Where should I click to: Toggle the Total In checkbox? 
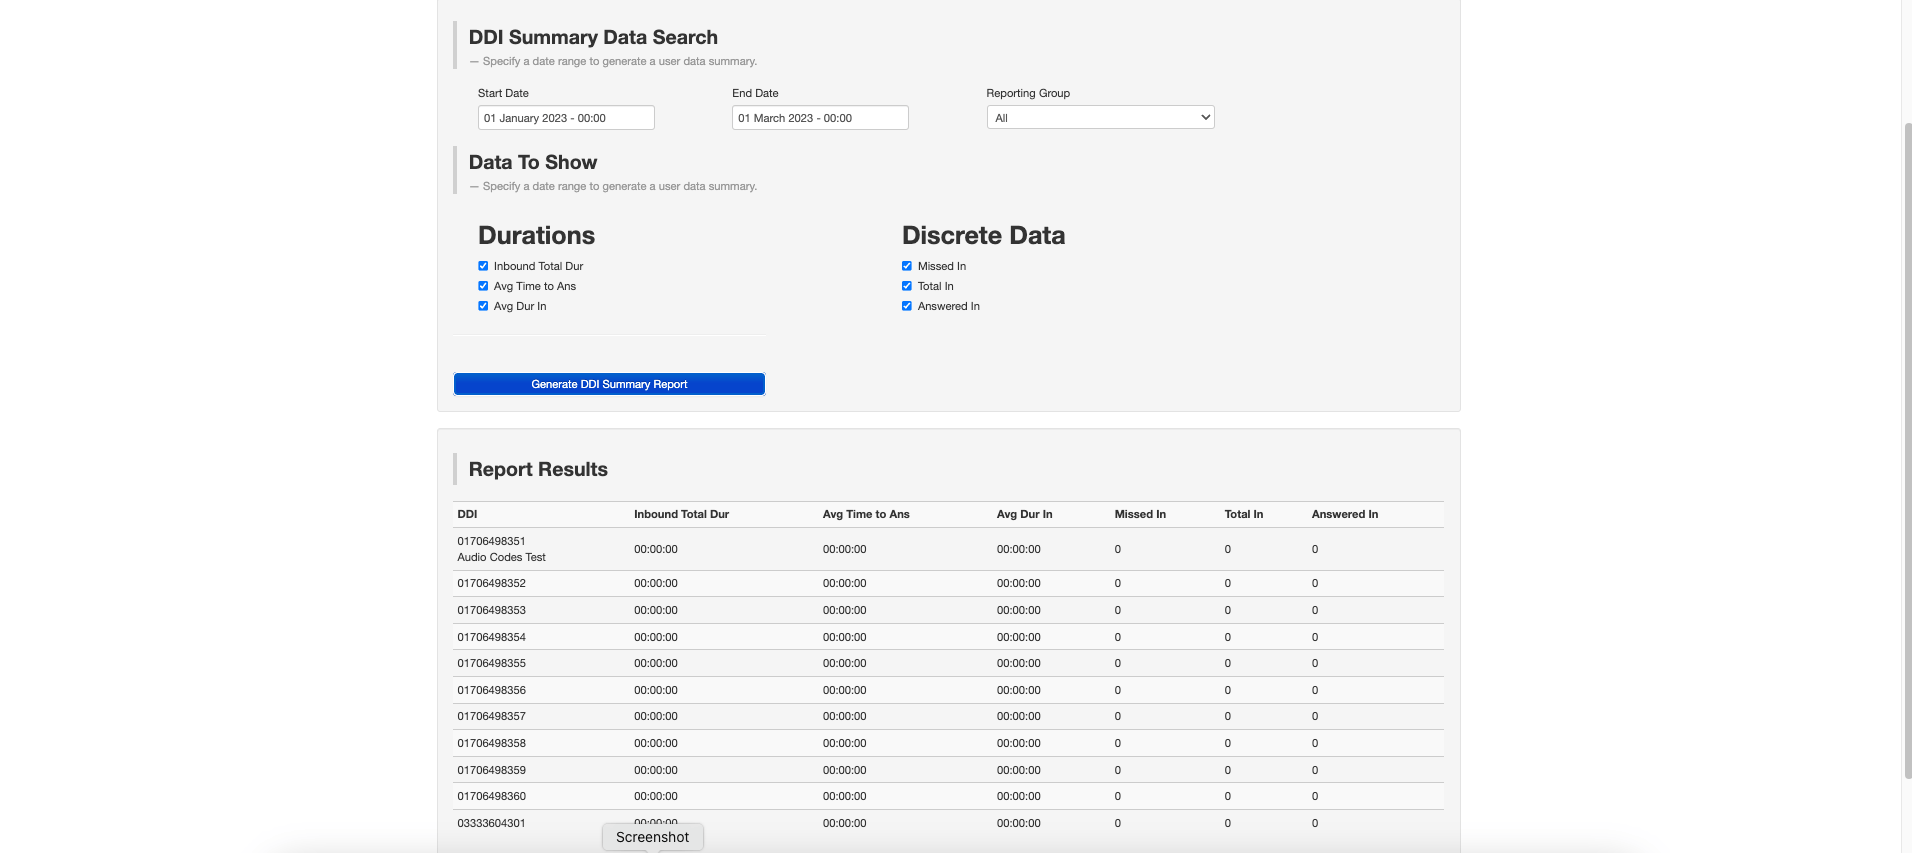click(x=907, y=286)
